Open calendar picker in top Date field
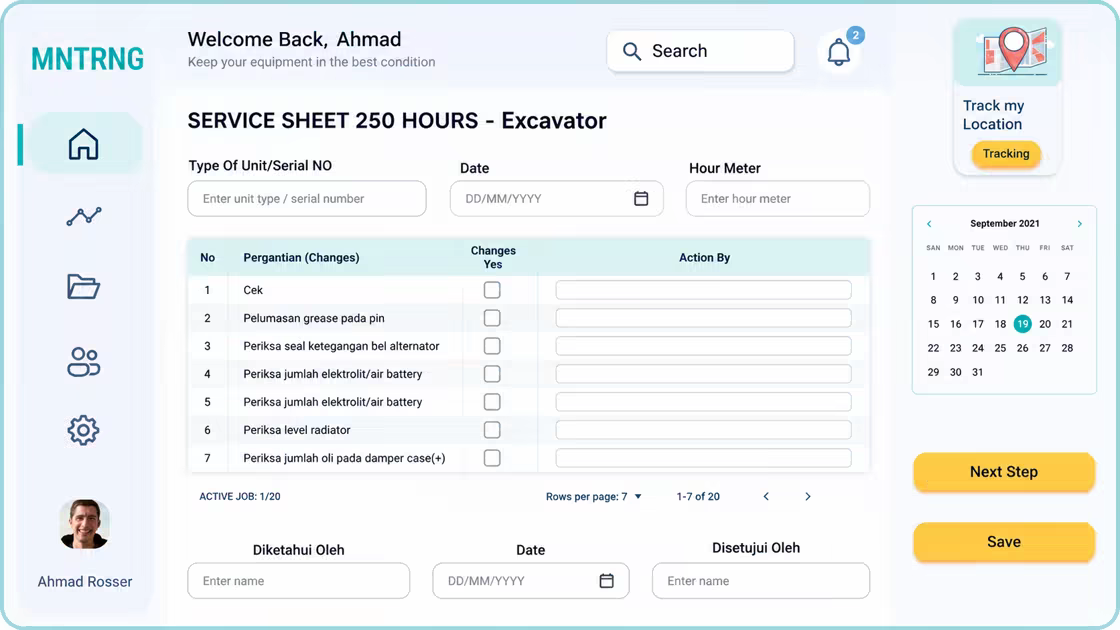 click(x=641, y=199)
